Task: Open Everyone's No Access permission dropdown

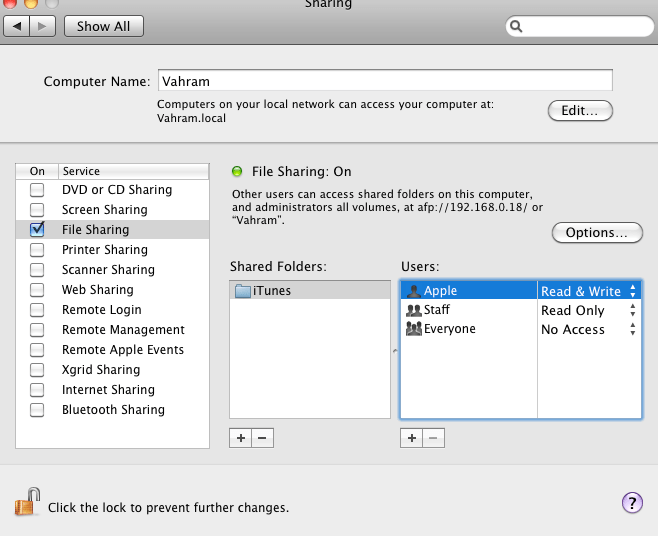Action: click(589, 329)
